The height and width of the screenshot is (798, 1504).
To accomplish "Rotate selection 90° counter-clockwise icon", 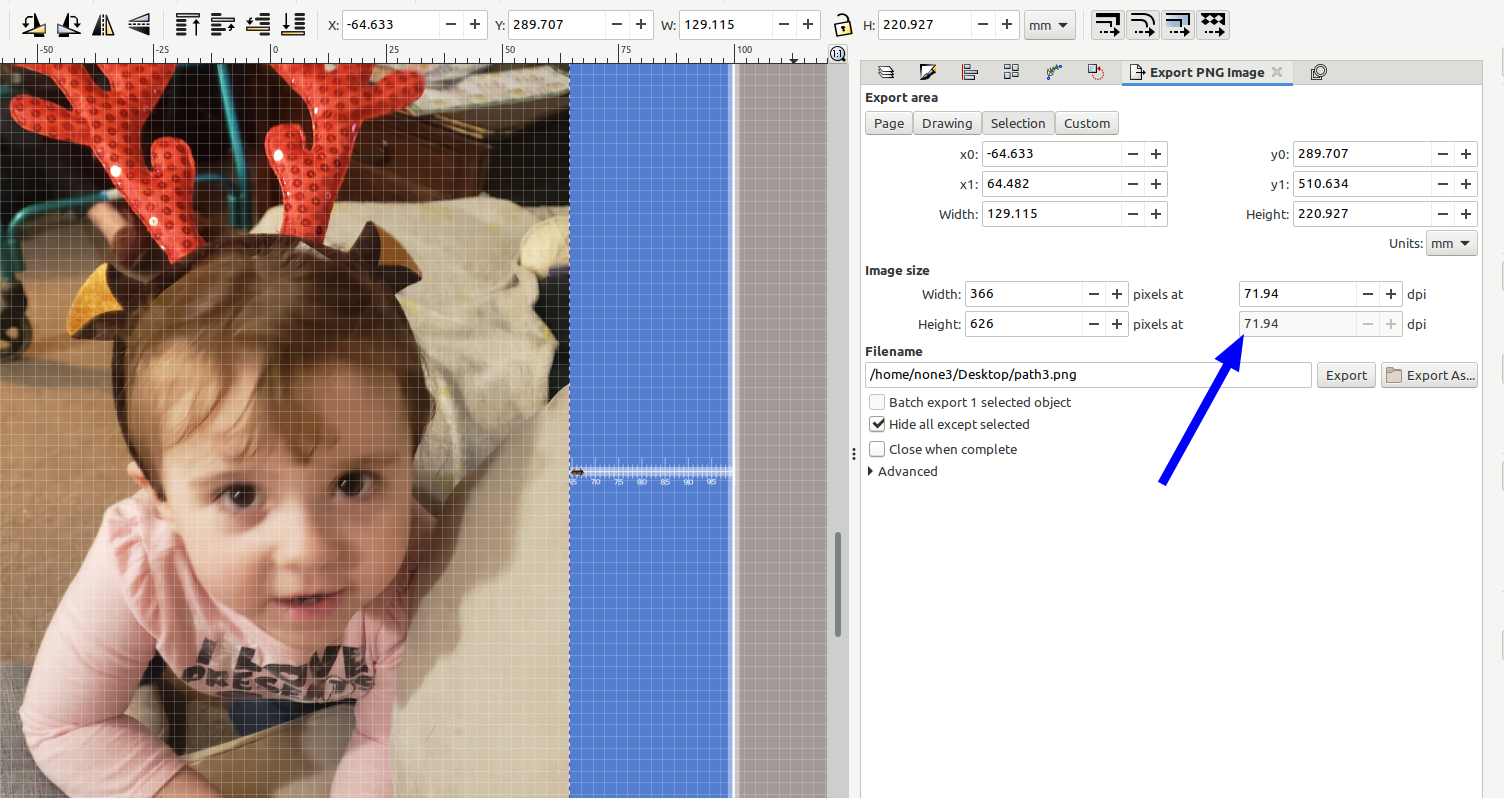I will 33,24.
